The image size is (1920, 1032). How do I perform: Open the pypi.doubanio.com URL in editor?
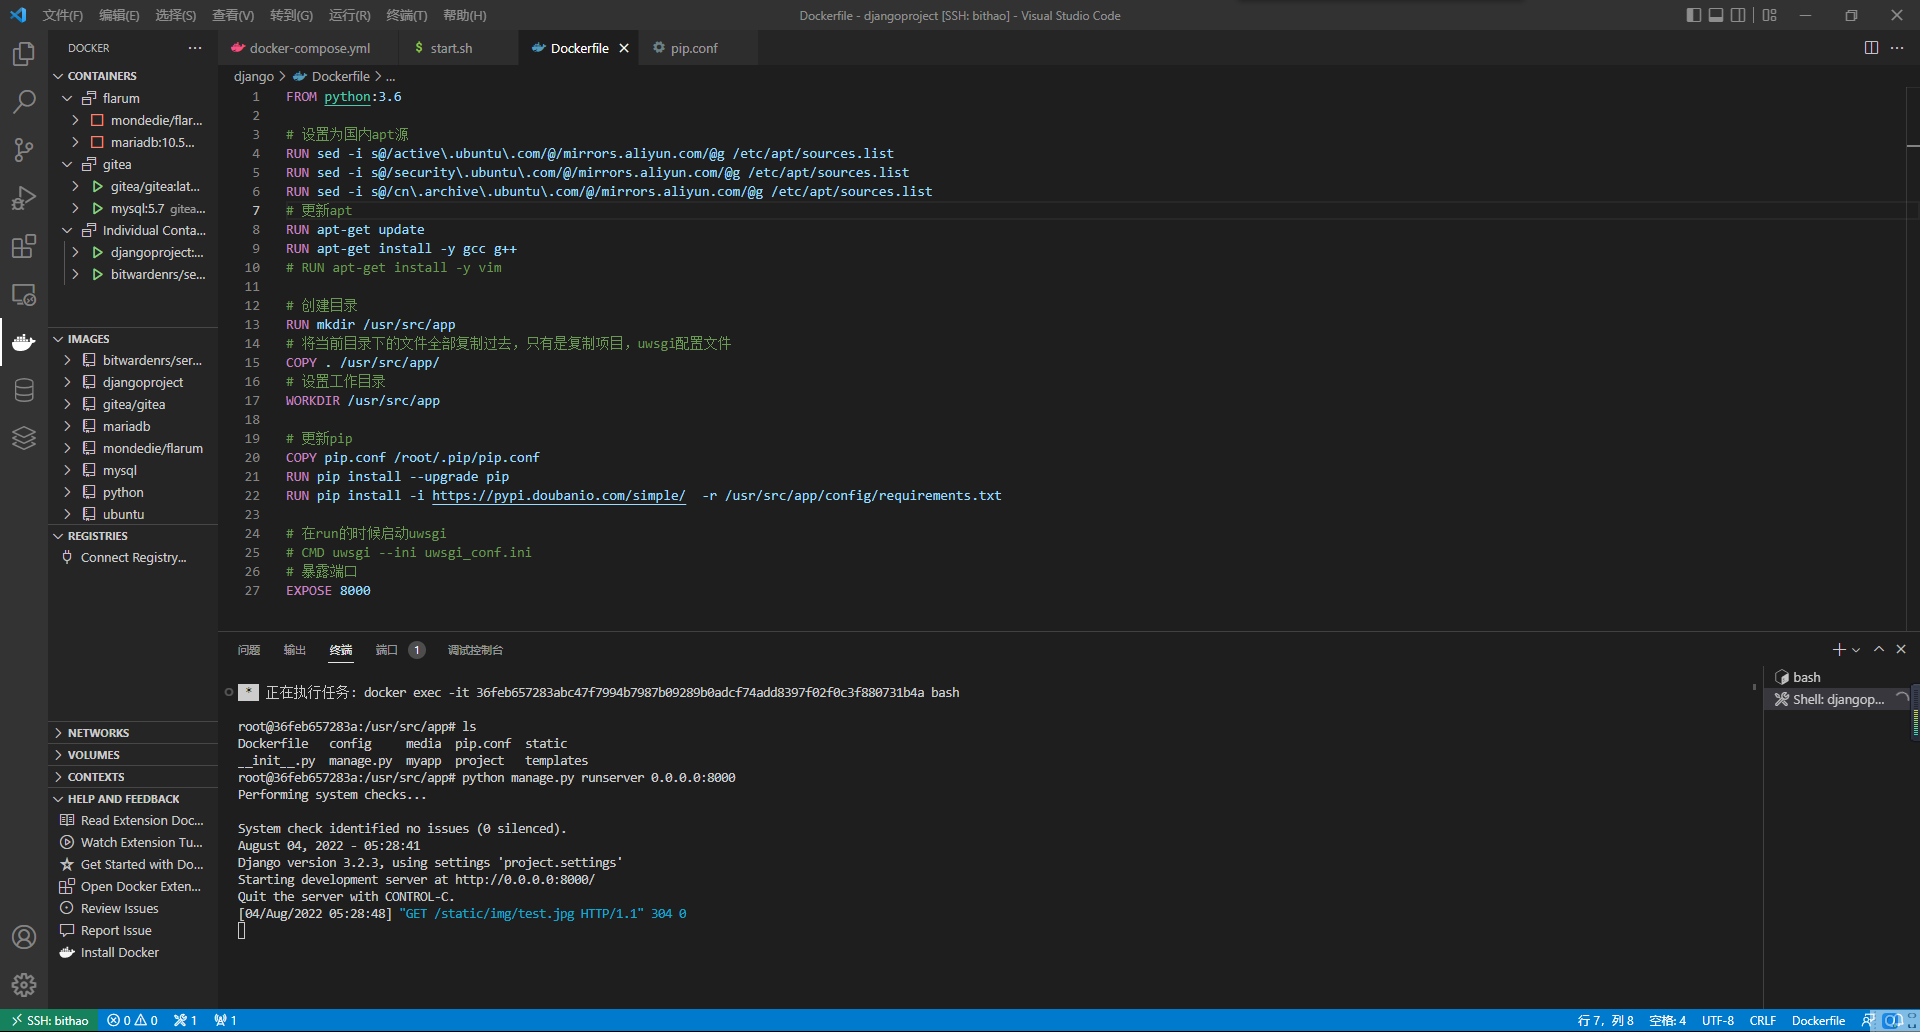click(x=558, y=496)
